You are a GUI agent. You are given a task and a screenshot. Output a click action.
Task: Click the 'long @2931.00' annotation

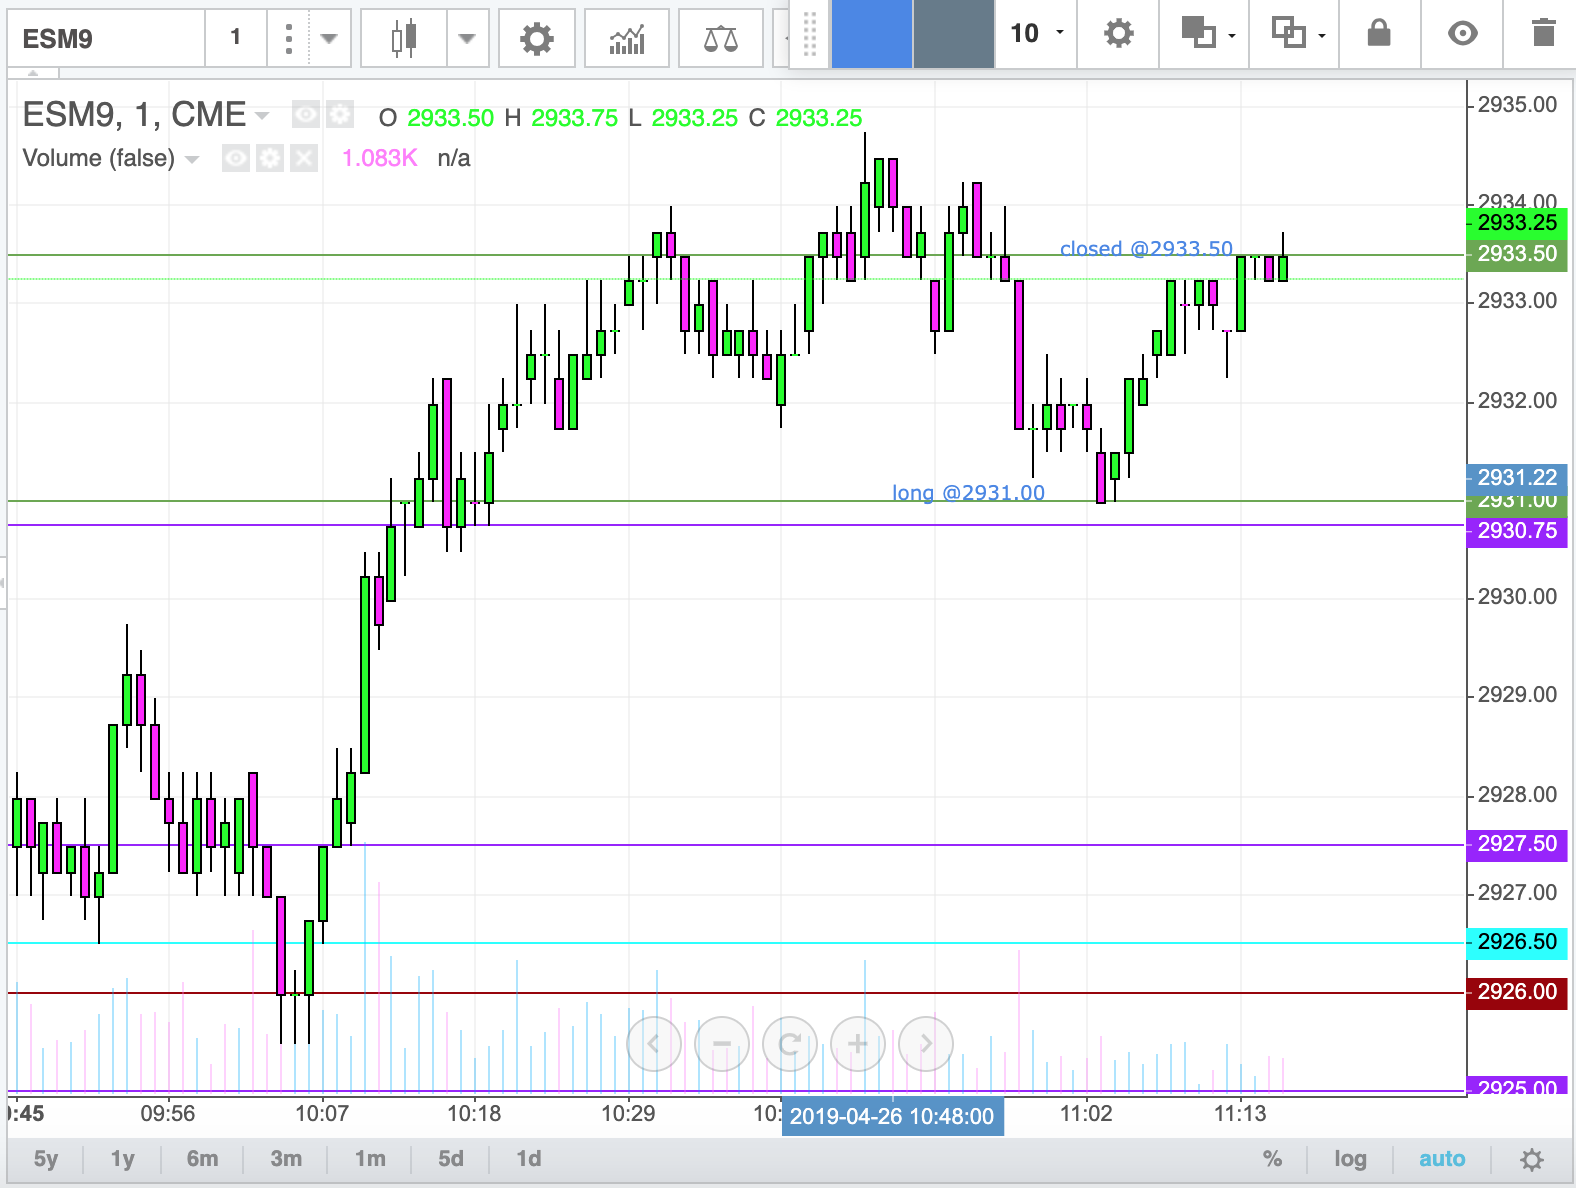point(968,492)
